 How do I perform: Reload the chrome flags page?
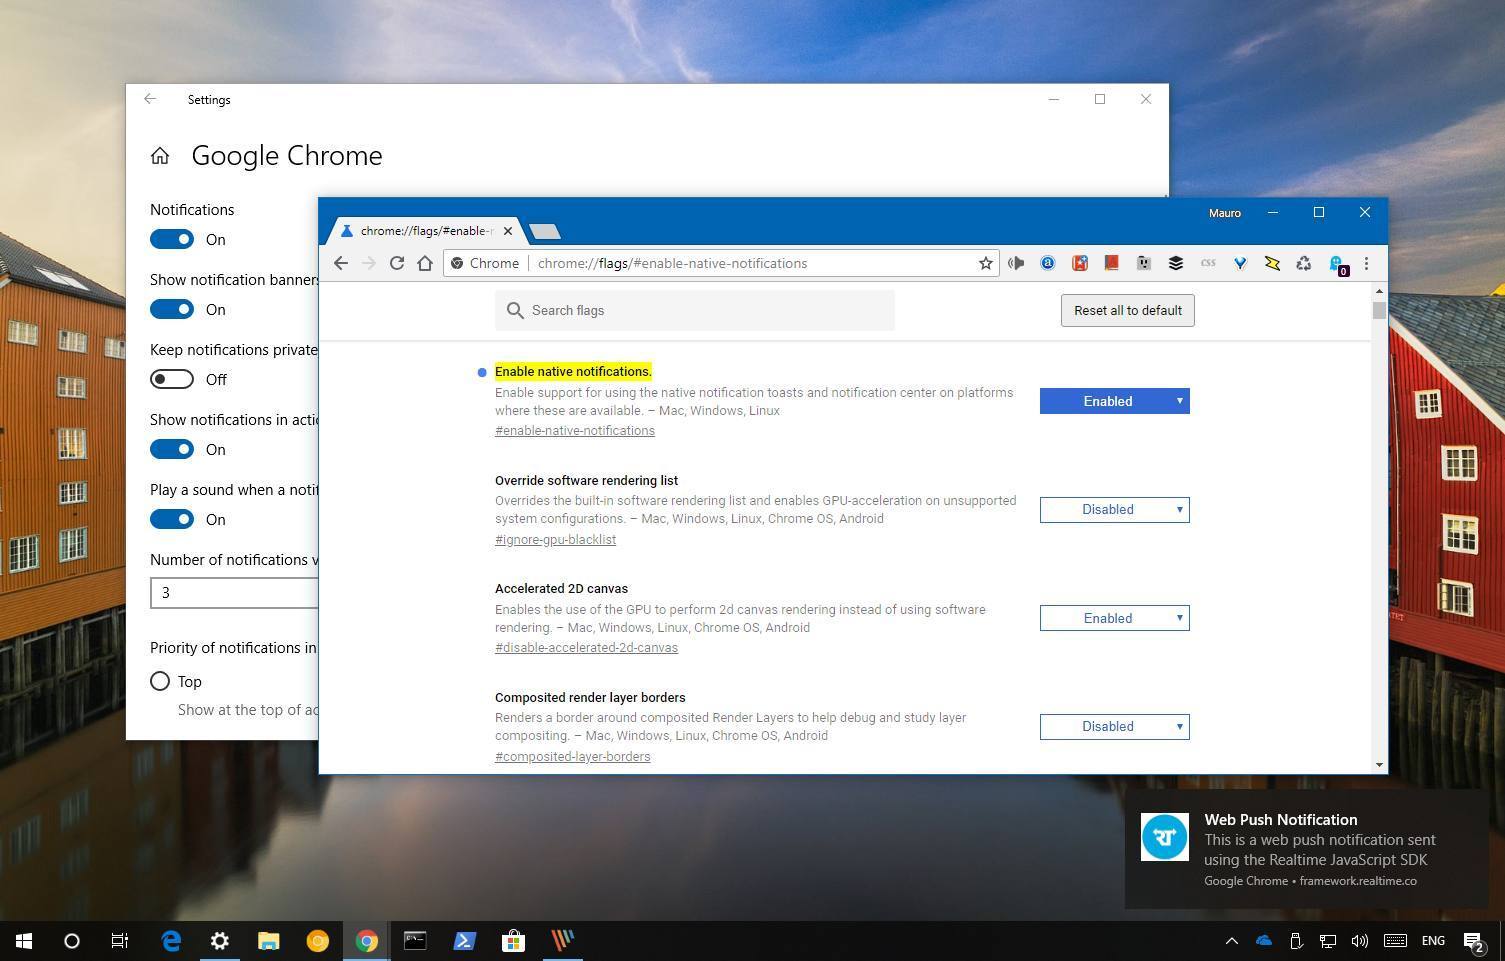(x=397, y=263)
